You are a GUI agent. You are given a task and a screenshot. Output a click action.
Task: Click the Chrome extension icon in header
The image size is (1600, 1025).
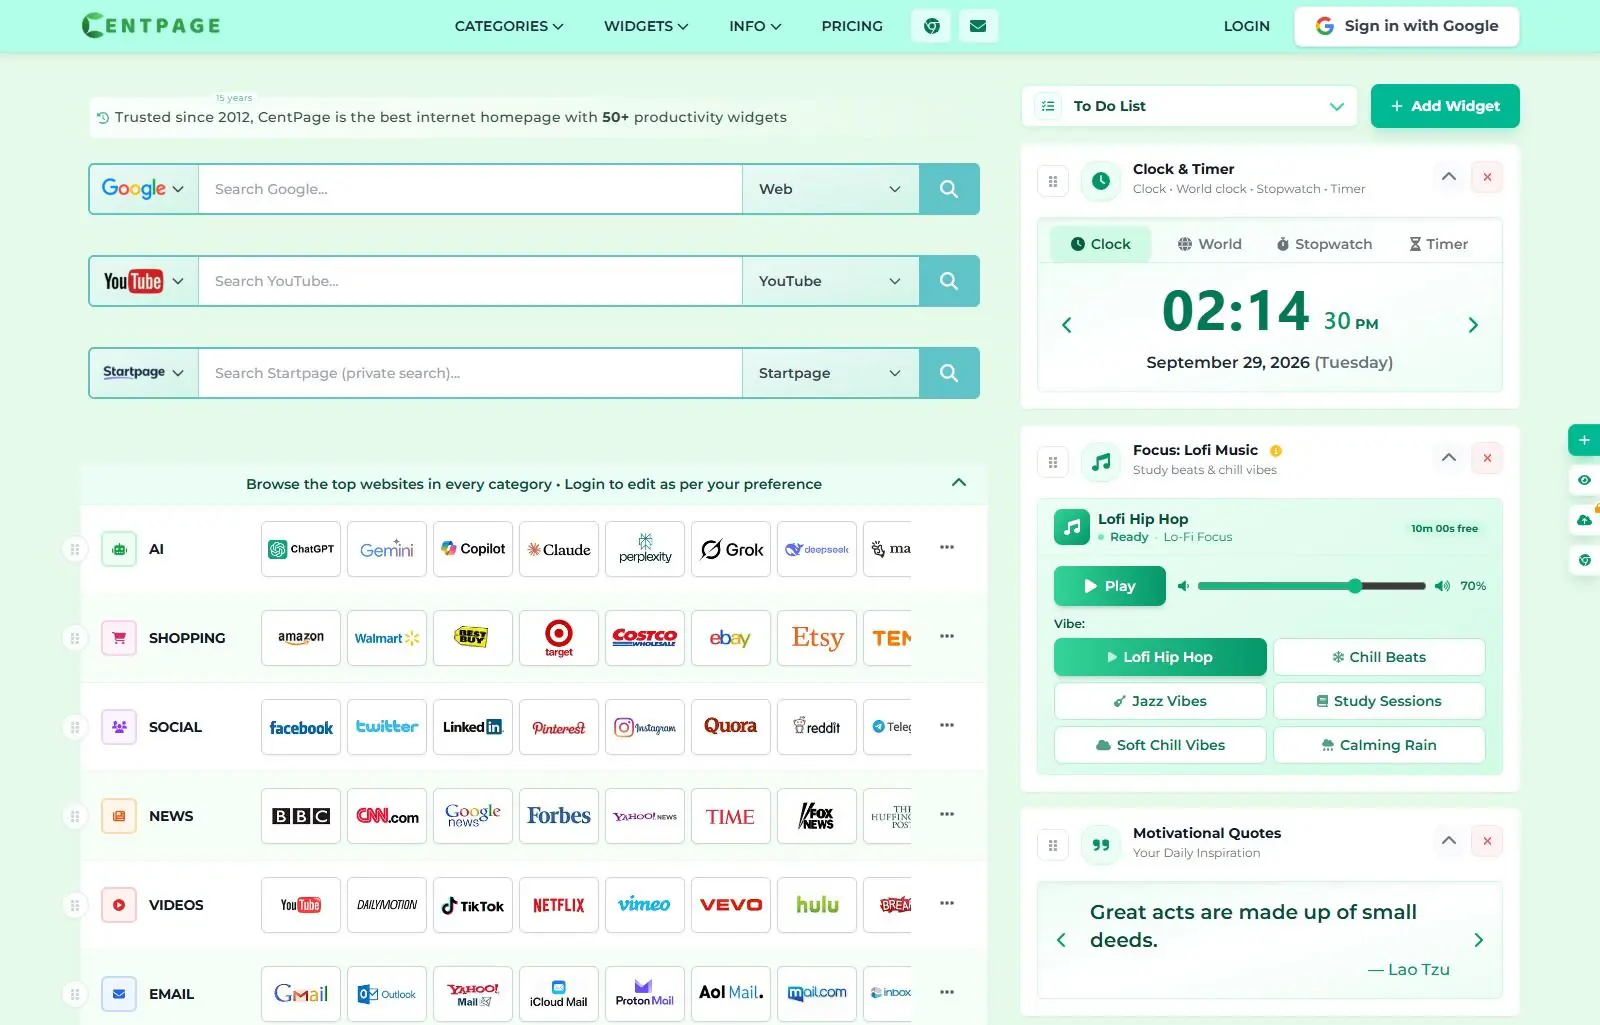pyautogui.click(x=932, y=26)
